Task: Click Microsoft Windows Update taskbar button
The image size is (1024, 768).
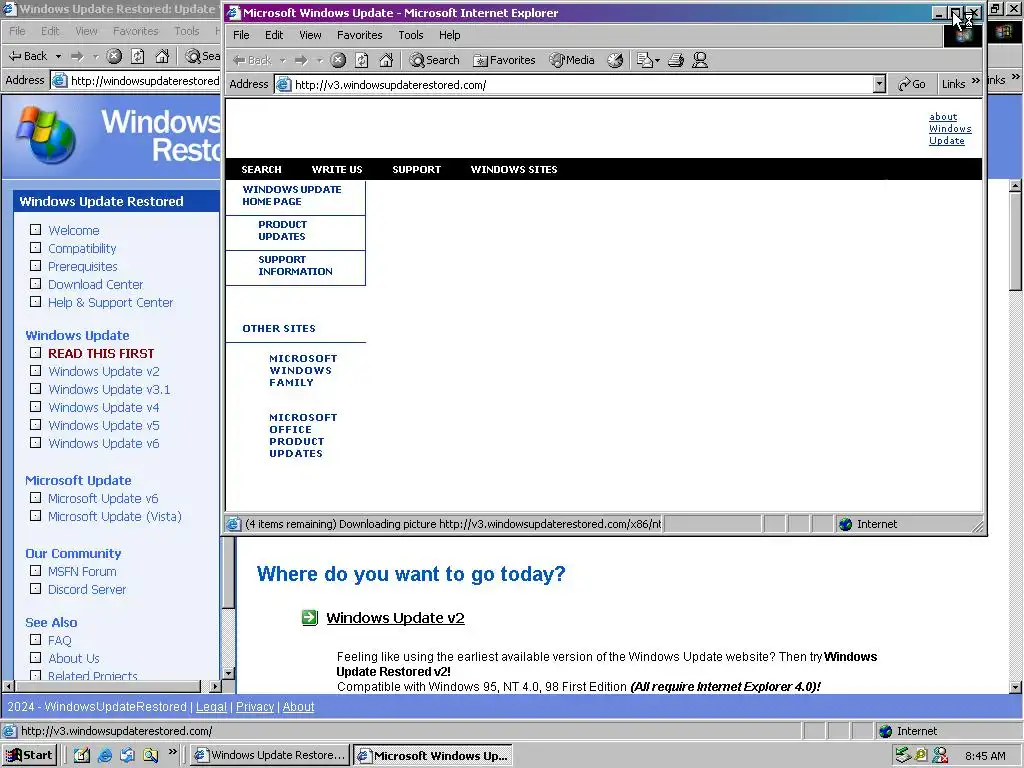Action: coord(433,755)
